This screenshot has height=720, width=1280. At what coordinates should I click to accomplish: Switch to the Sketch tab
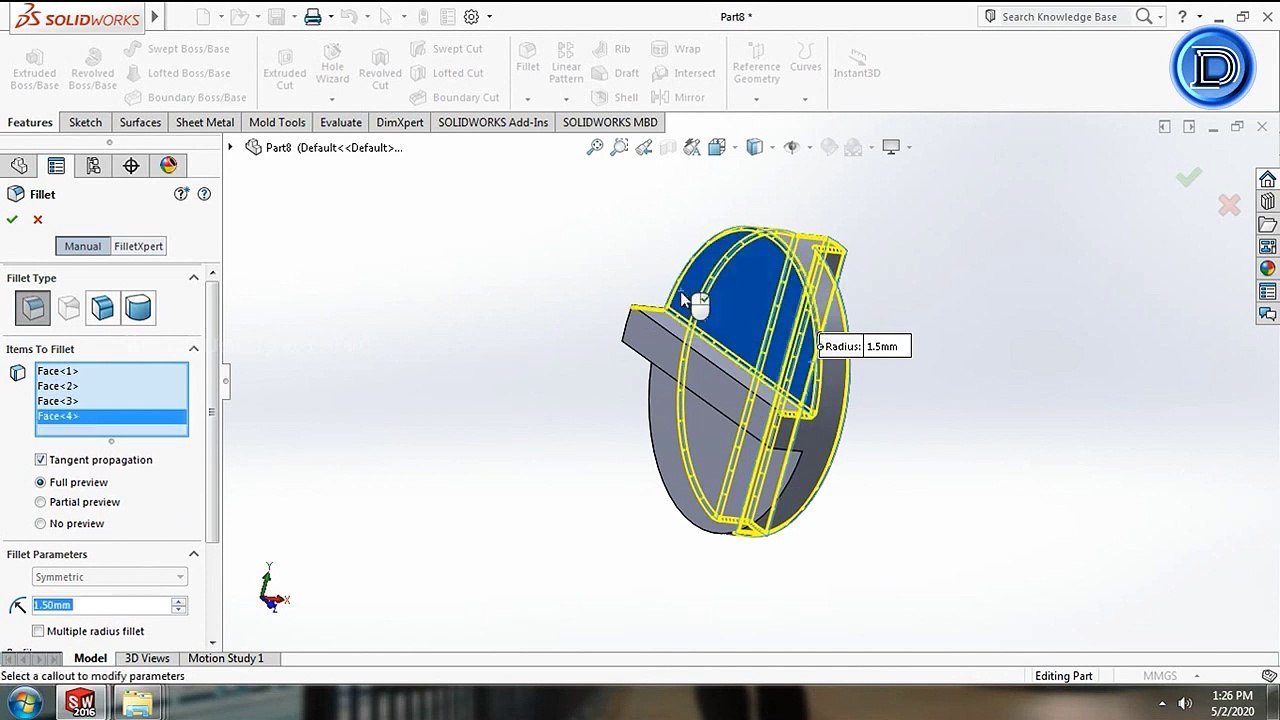pyautogui.click(x=85, y=122)
